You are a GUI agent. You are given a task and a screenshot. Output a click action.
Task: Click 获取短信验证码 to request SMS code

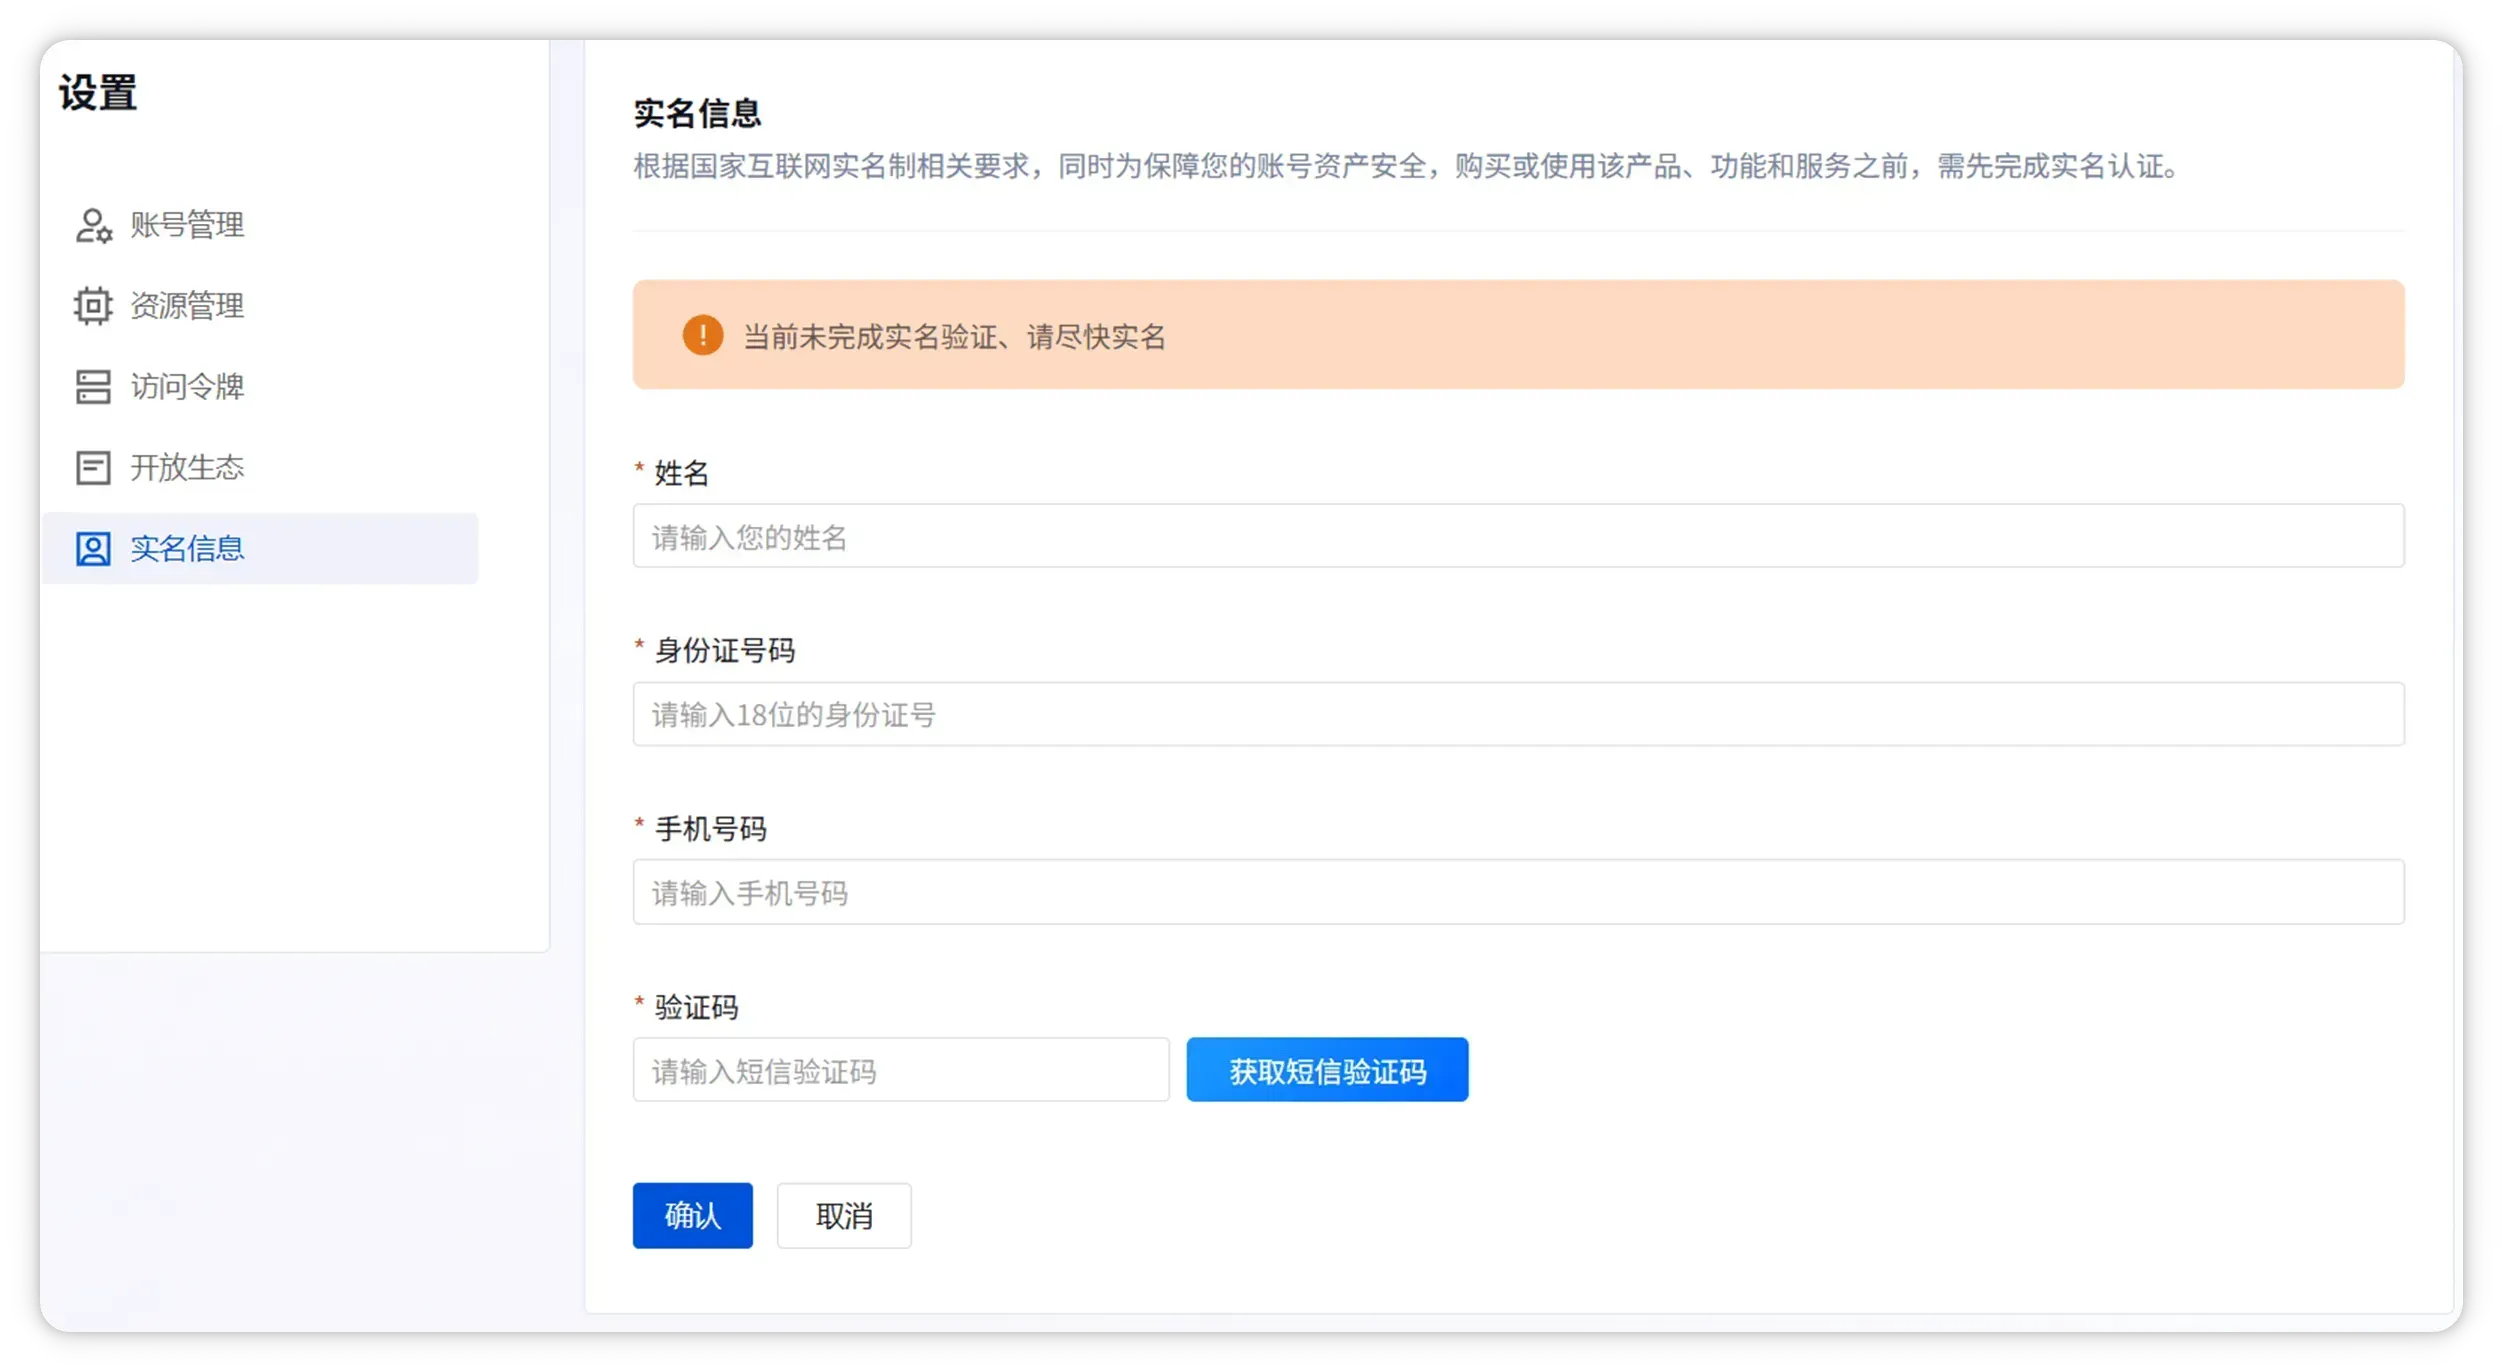coord(1326,1069)
